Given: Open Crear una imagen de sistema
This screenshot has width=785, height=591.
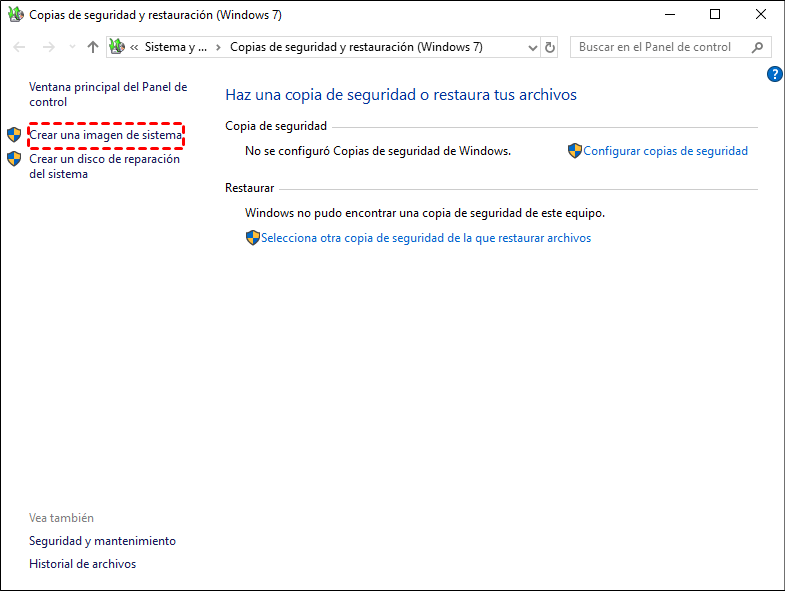Looking at the screenshot, I should tap(106, 135).
